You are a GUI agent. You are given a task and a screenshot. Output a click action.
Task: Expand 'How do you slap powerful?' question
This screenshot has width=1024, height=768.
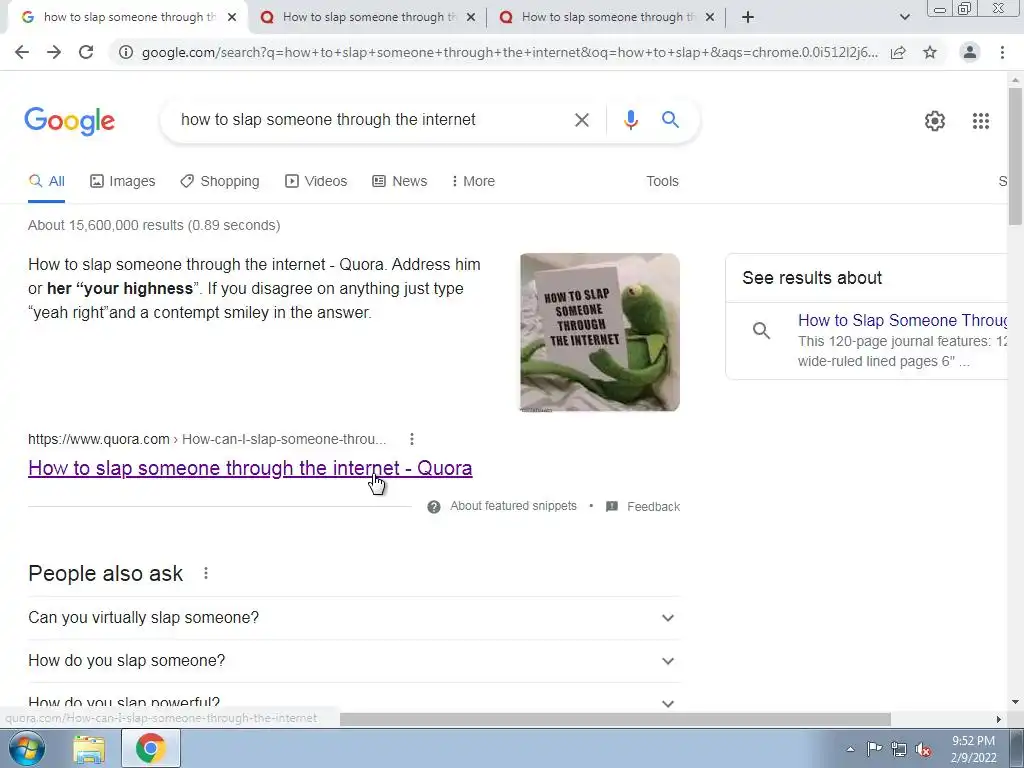click(354, 702)
